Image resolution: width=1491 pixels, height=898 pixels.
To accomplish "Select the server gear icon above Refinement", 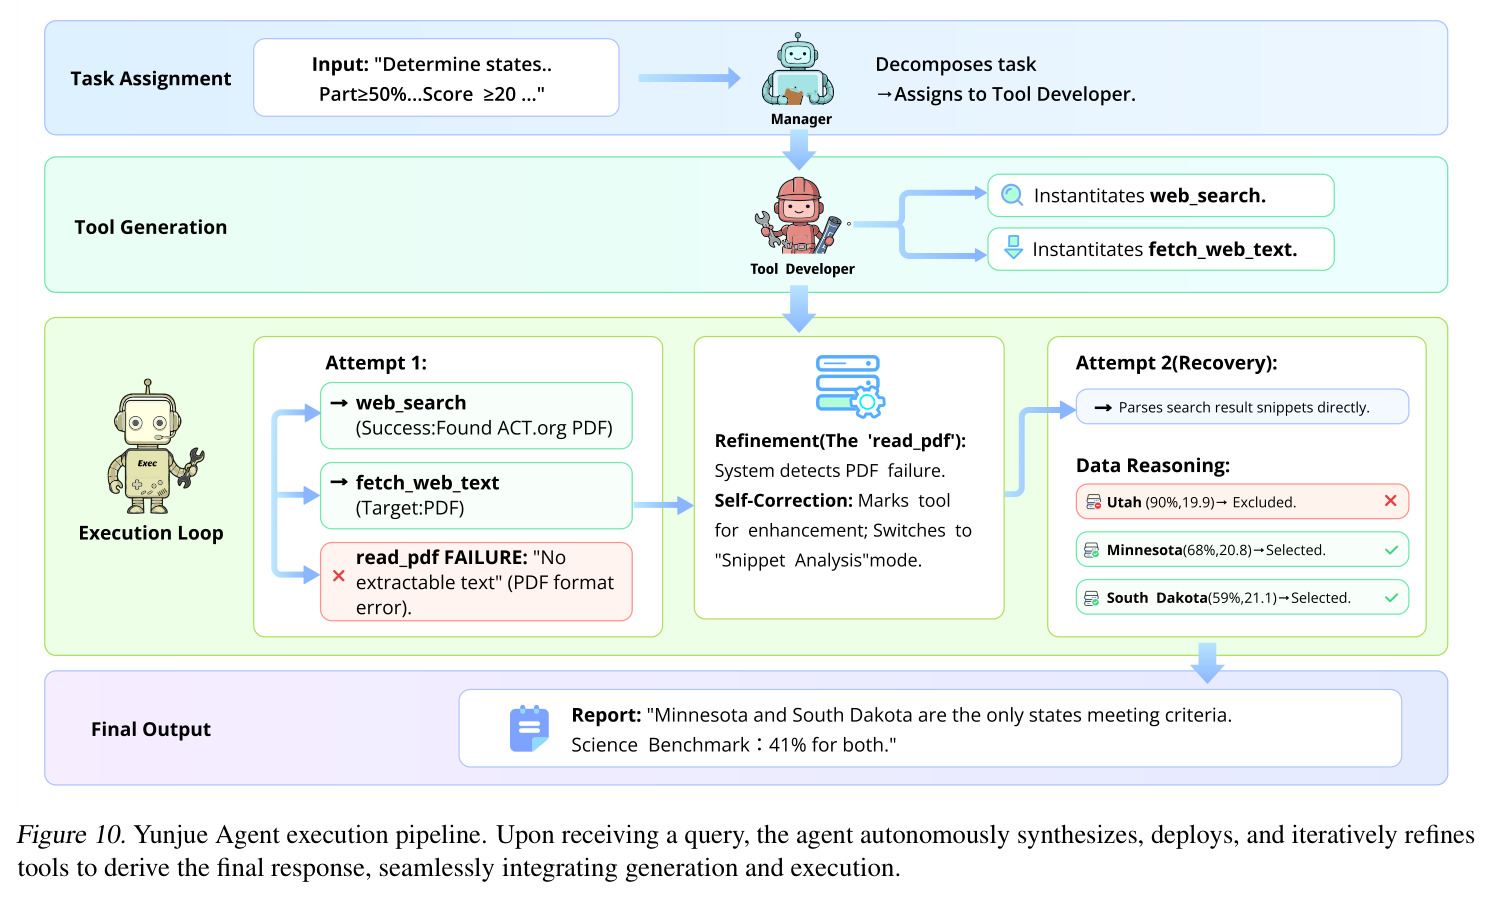I will coord(849,385).
